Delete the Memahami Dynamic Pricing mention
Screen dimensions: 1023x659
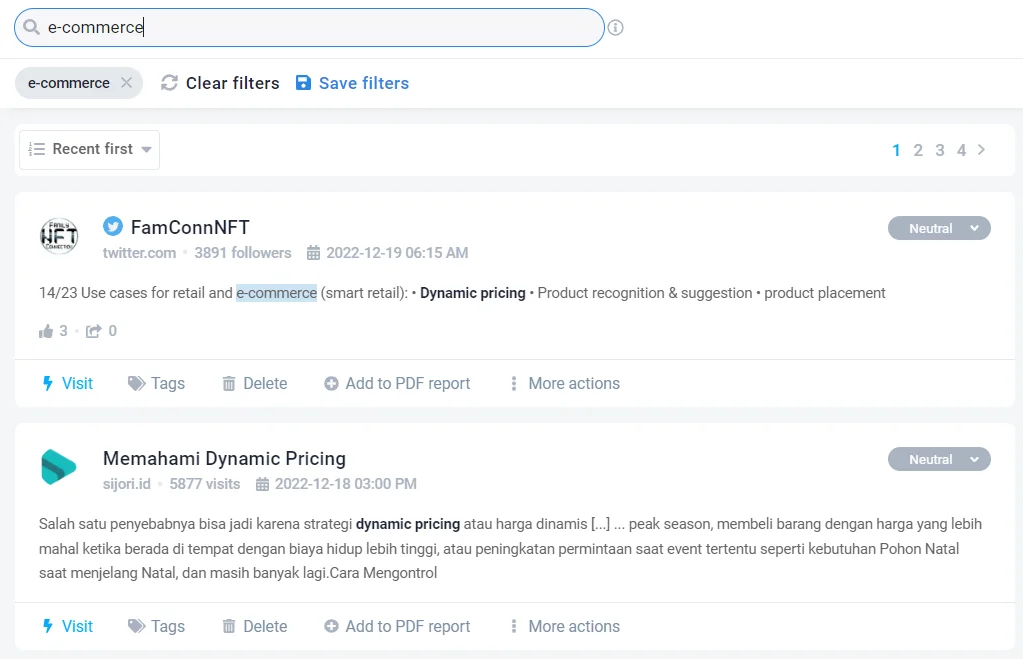point(254,626)
